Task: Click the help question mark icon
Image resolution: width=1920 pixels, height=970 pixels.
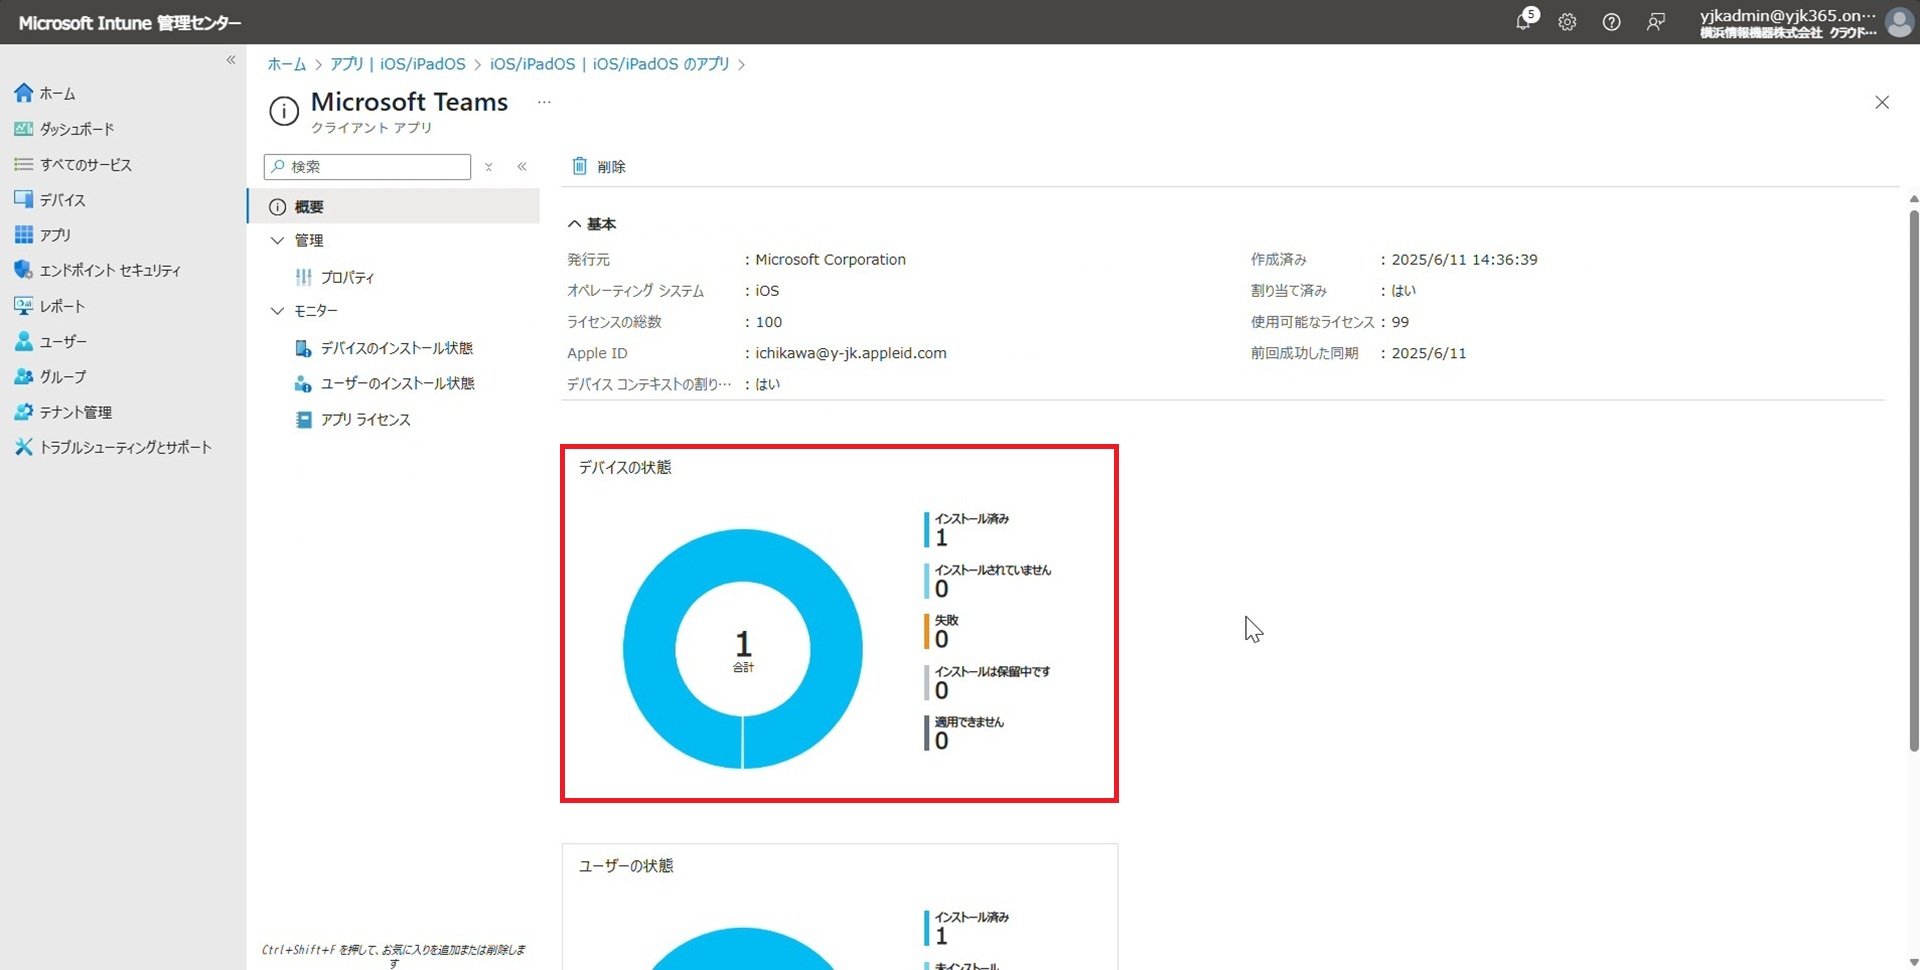Action: pos(1611,22)
